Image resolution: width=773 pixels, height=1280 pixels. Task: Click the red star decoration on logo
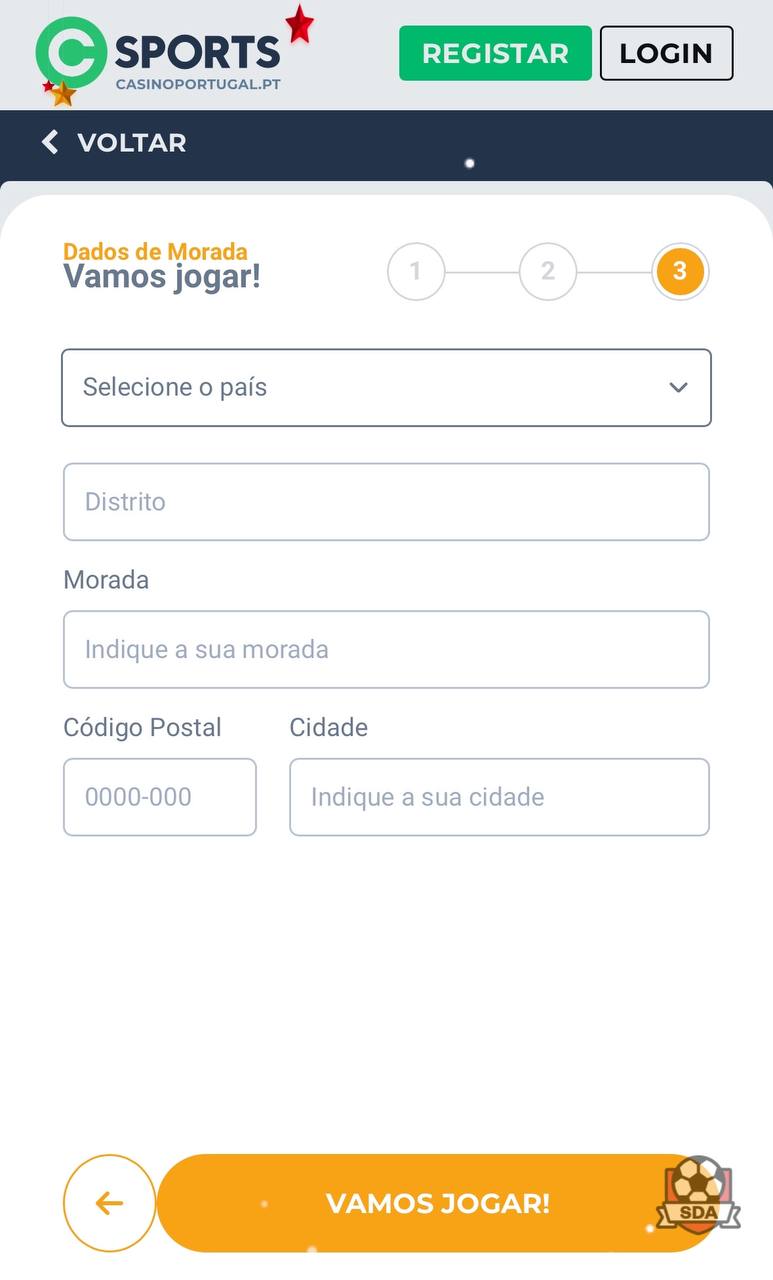pyautogui.click(x=299, y=24)
